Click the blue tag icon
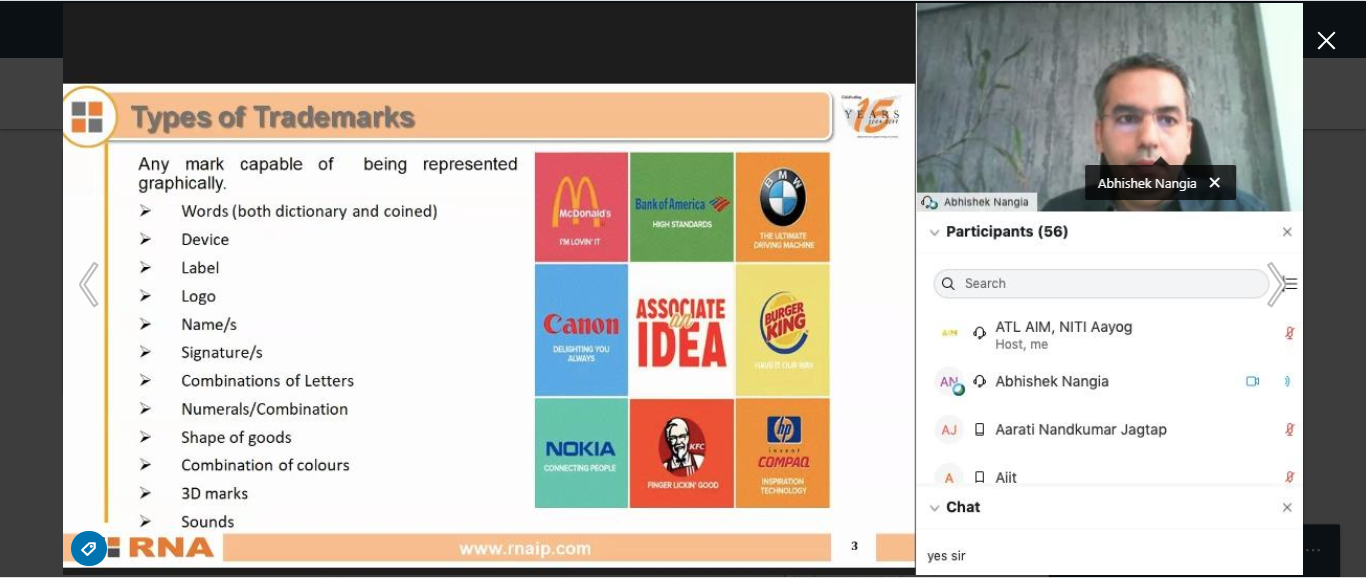The image size is (1366, 578). [89, 548]
